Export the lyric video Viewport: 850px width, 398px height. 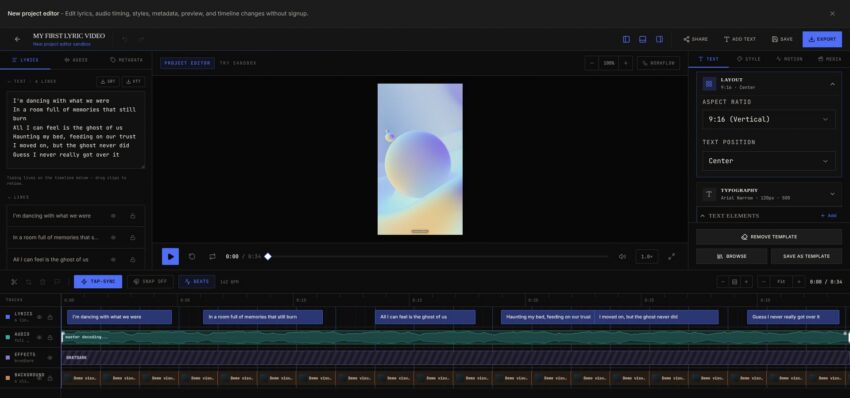click(x=822, y=39)
